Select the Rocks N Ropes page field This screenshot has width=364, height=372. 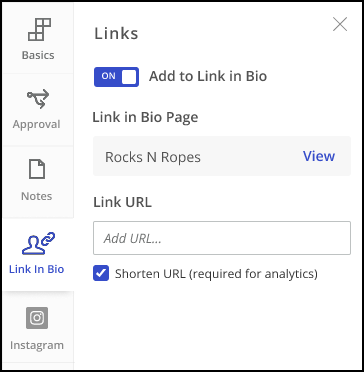click(x=222, y=156)
